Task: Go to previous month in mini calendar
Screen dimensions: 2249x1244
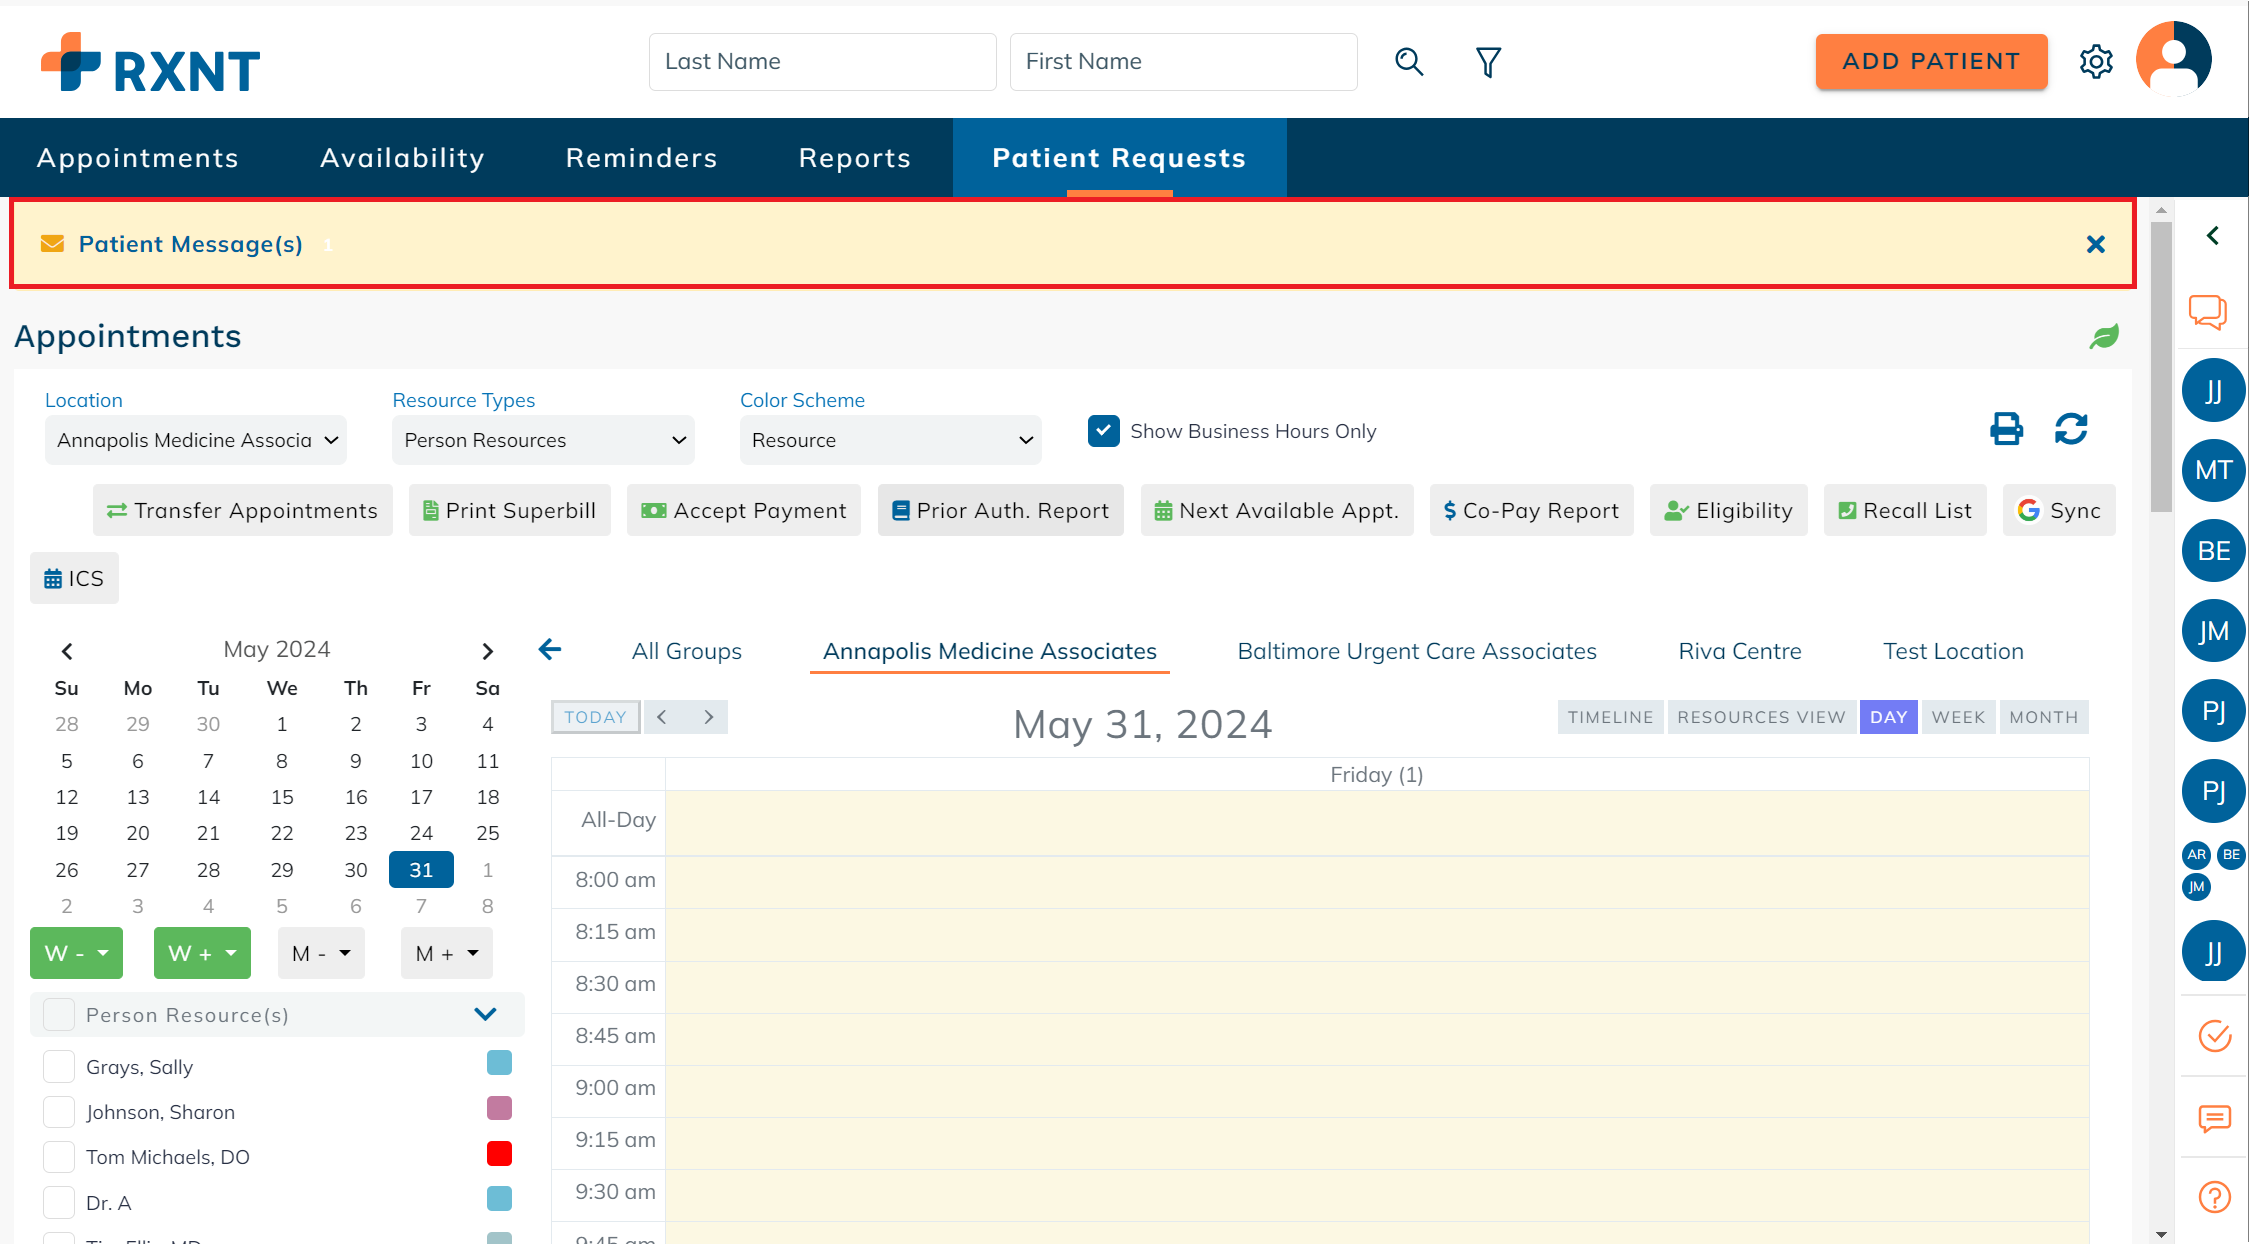Action: (x=67, y=651)
